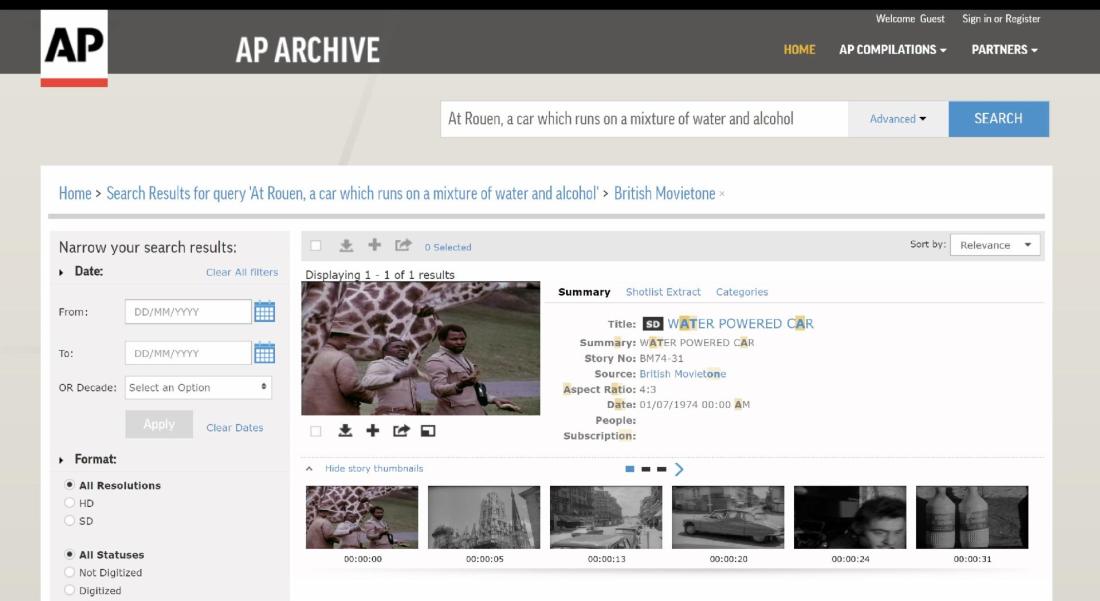1100x601 pixels.
Task: Select thumbnail at 00:00:05
Action: tap(484, 517)
